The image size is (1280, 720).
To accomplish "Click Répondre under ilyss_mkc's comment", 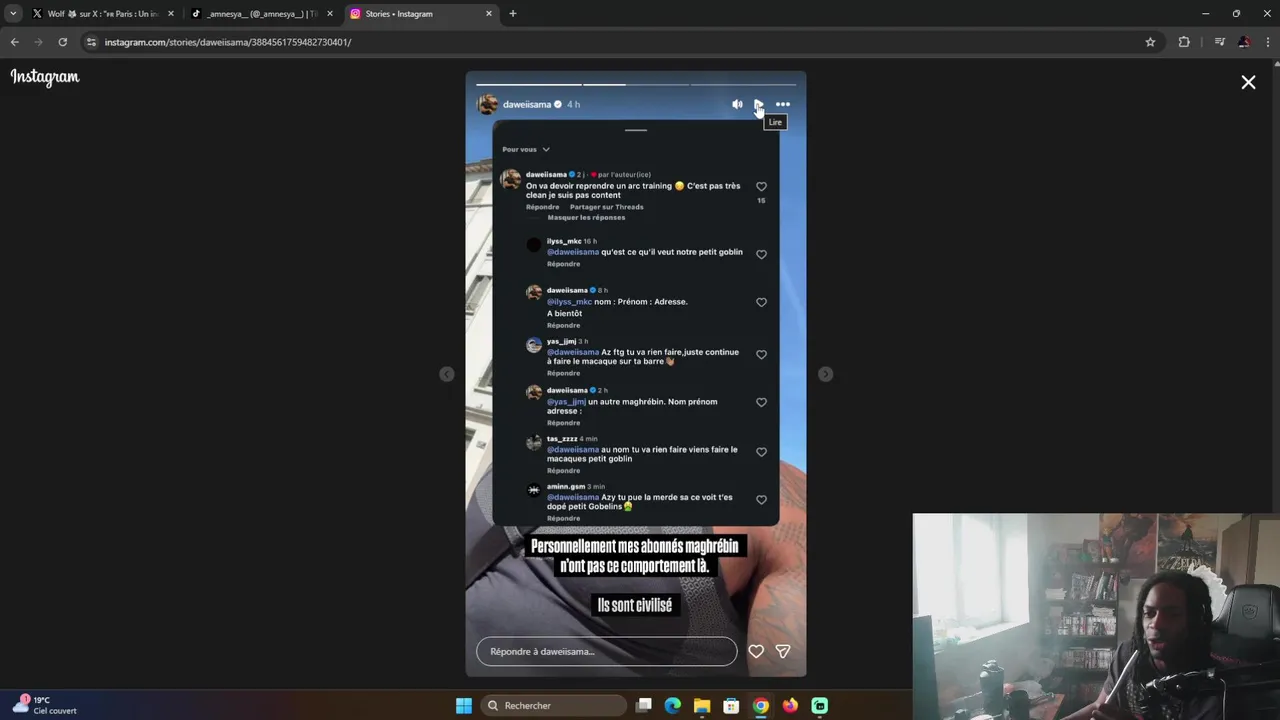I will (563, 264).
